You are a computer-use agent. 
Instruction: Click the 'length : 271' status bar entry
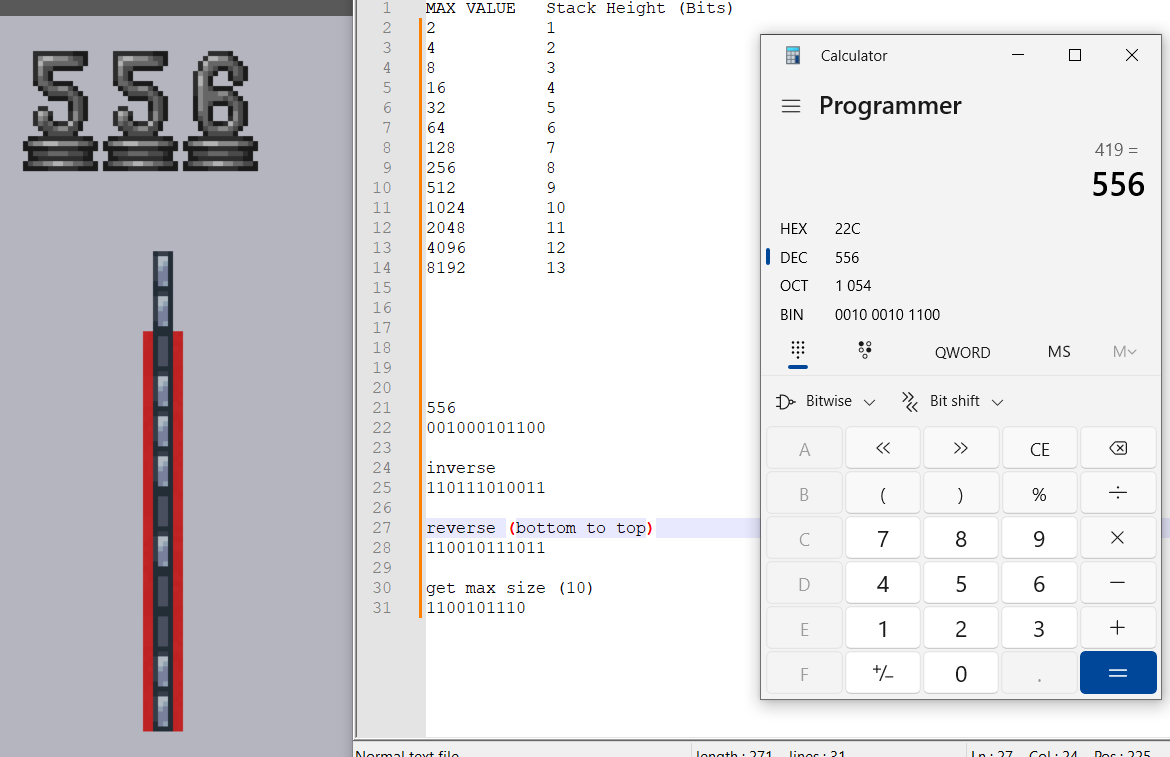tap(734, 753)
